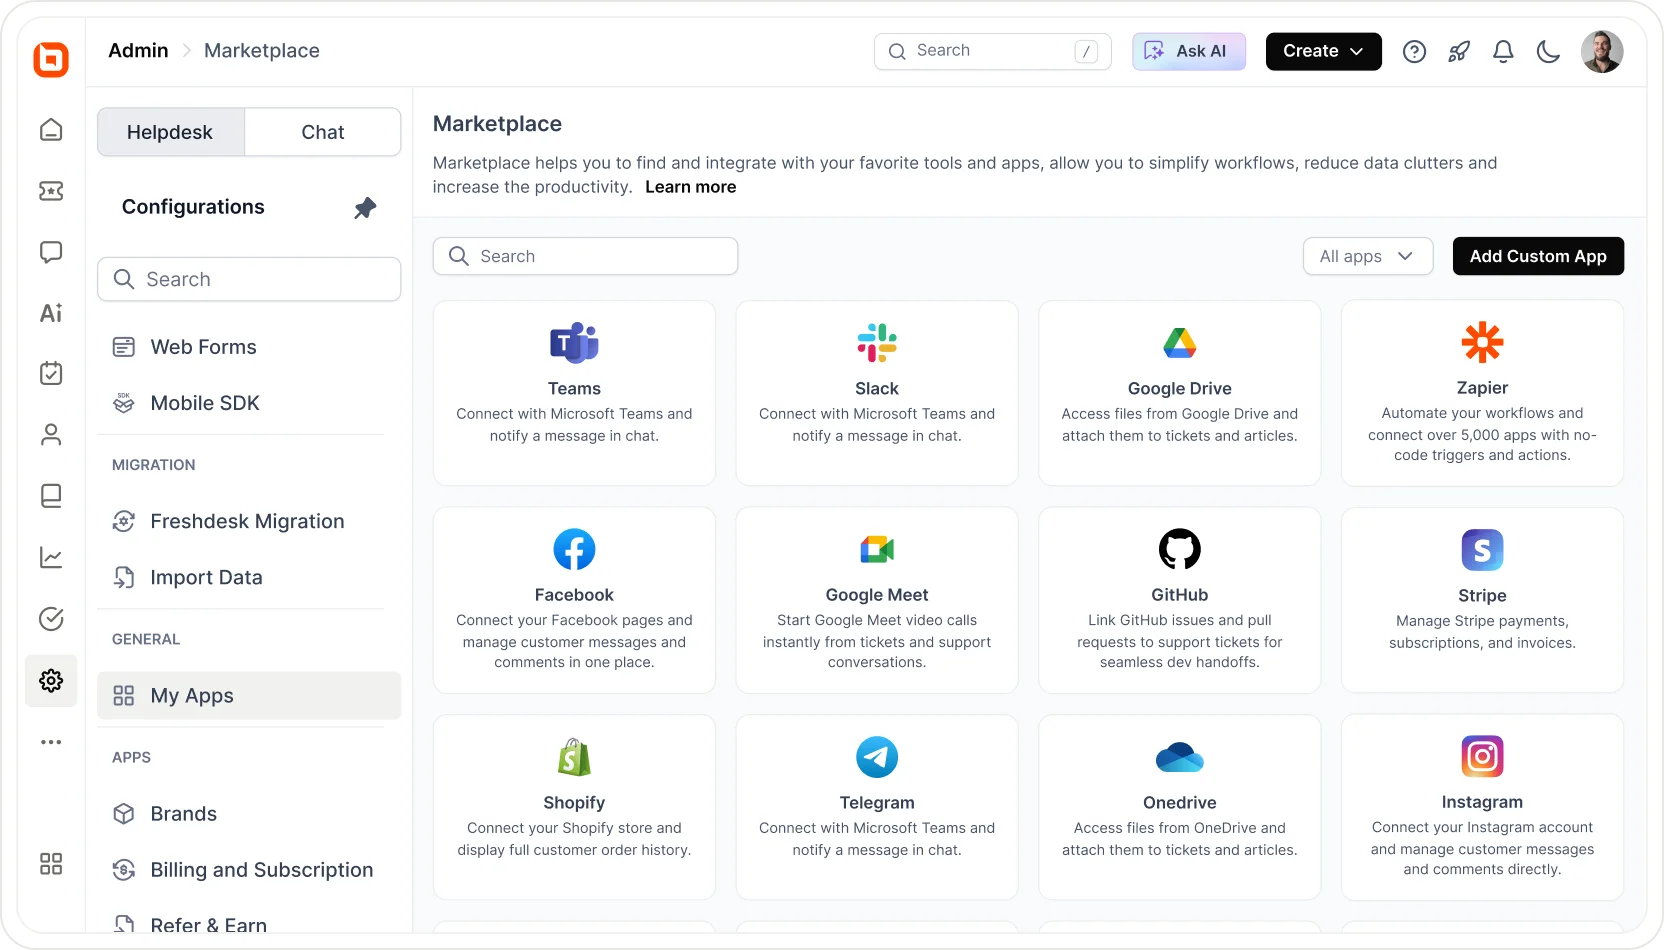Focus the Marketplace apps Search field
Screen dimensions: 1664x950
[585, 256]
